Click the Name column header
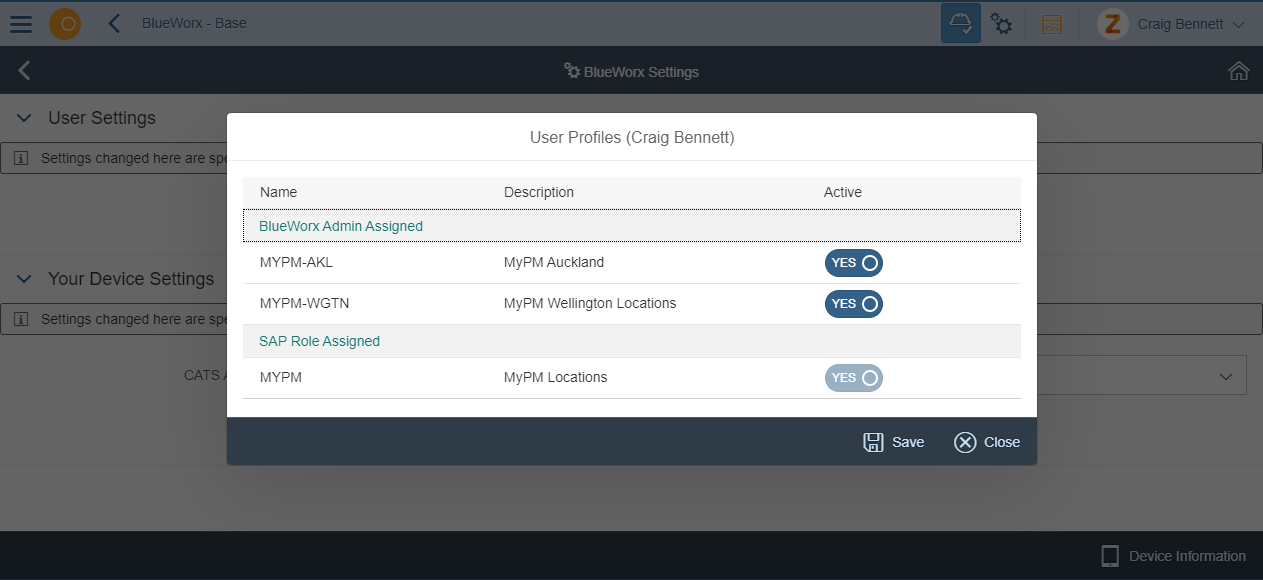The height and width of the screenshot is (580, 1263). [x=279, y=192]
